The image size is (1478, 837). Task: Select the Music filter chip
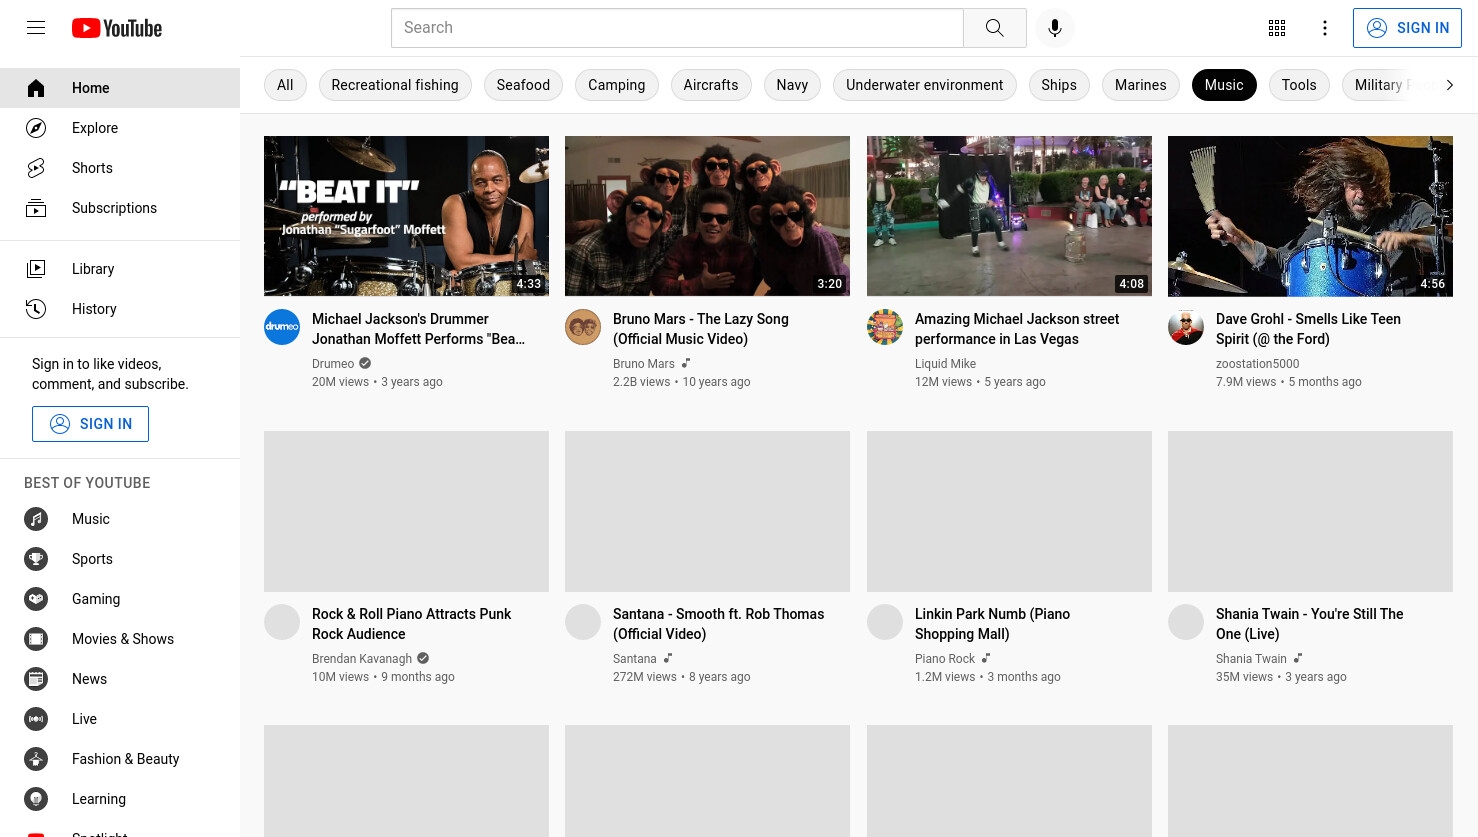click(x=1224, y=85)
